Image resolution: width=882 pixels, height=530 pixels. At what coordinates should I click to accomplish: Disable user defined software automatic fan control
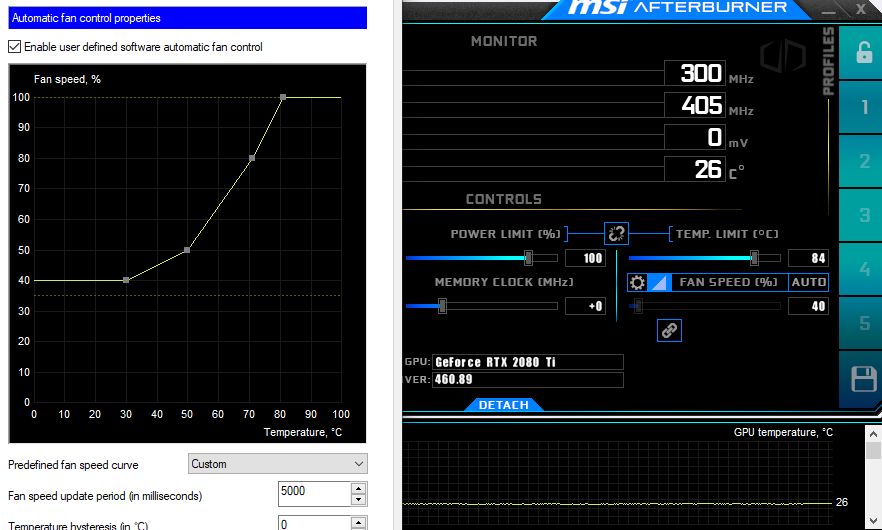[x=15, y=47]
